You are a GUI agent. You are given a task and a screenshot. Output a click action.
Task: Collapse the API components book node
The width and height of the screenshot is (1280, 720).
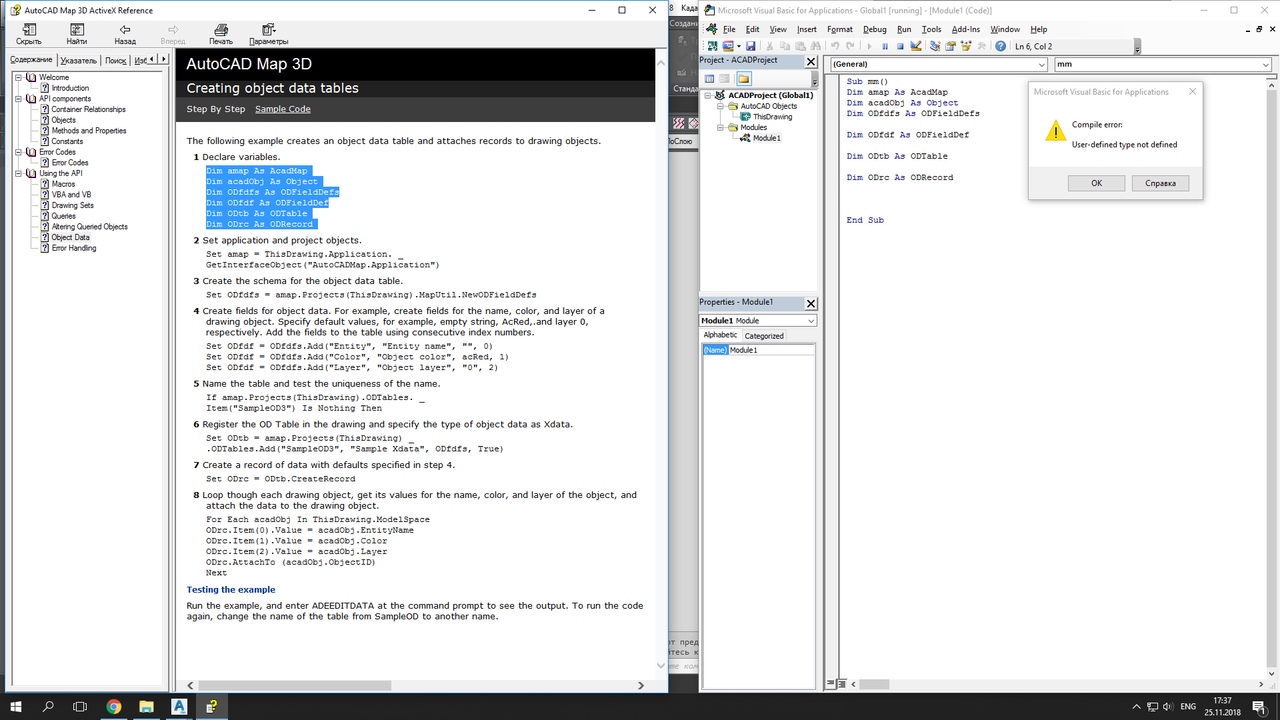click(18, 99)
